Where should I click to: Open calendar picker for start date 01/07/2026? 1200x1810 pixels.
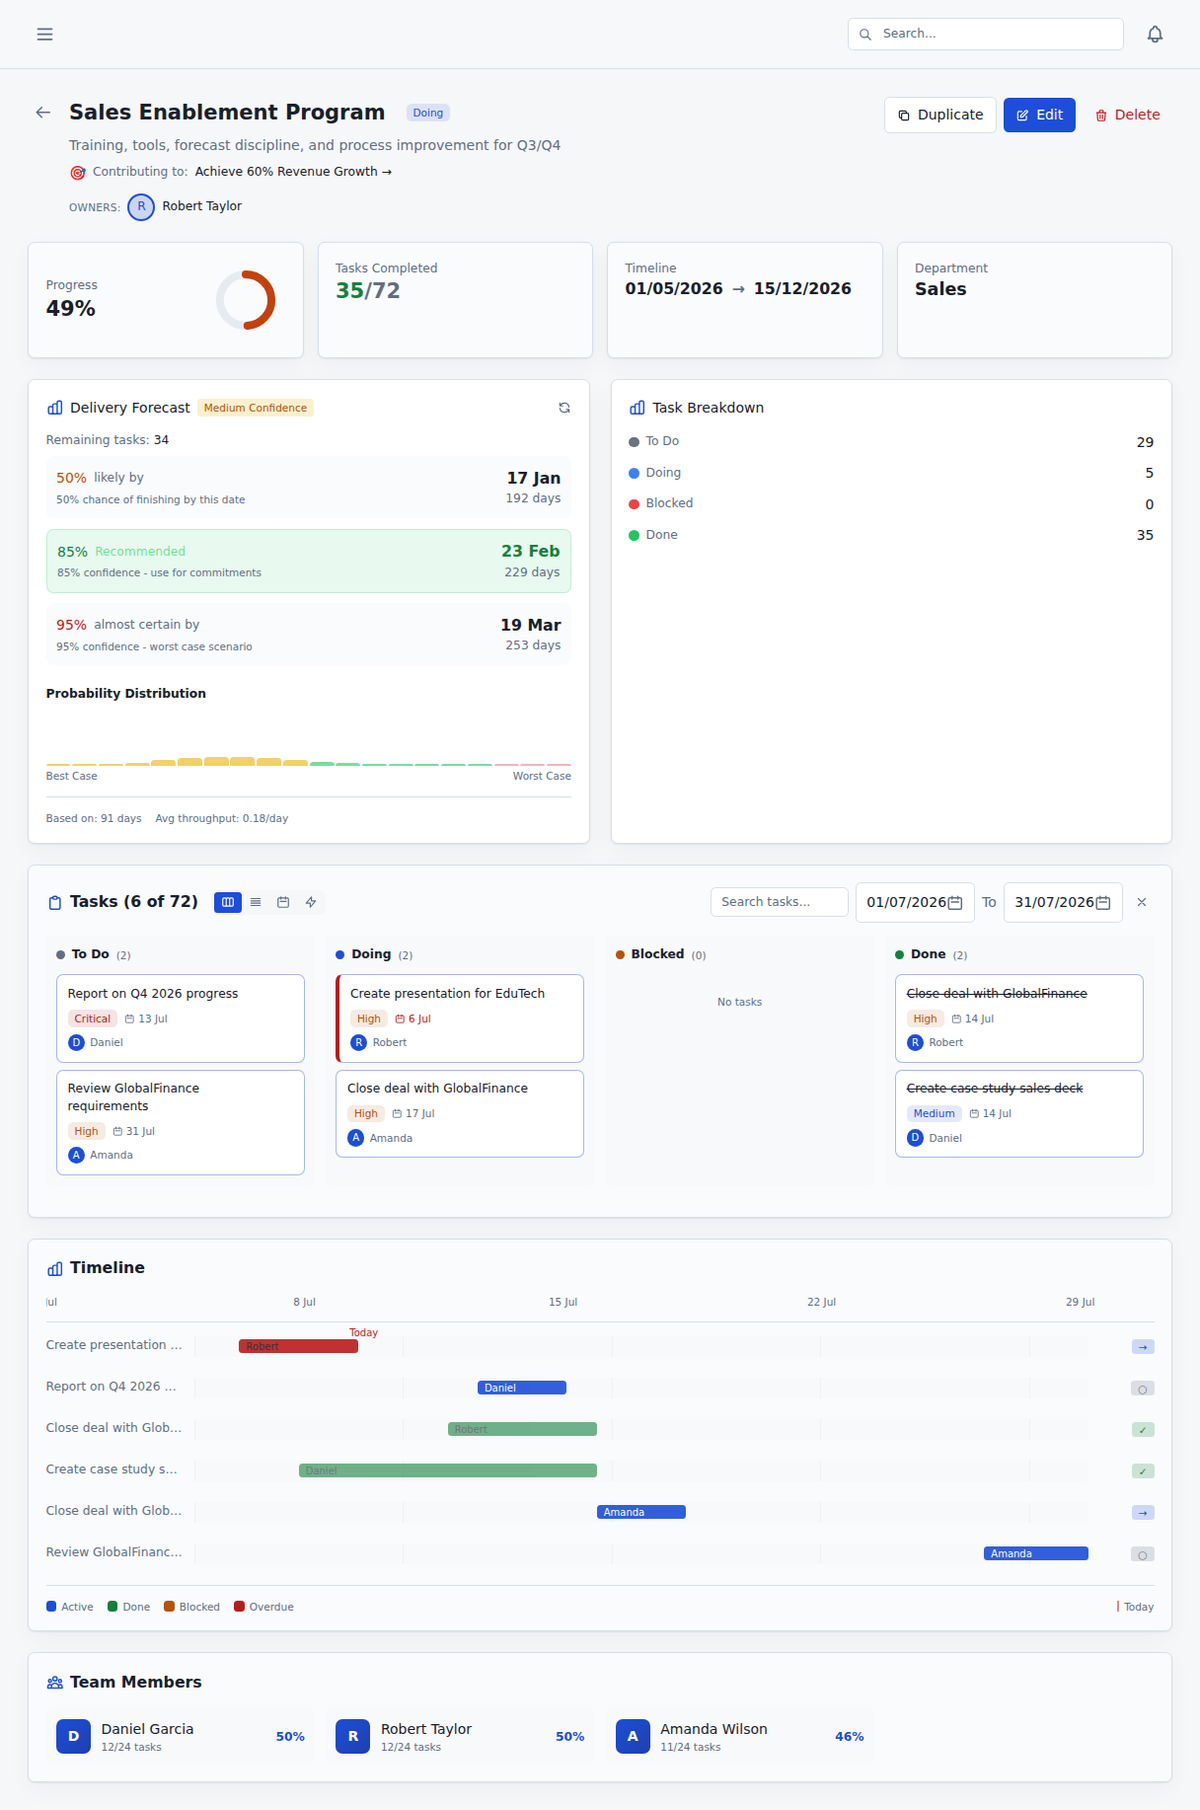click(x=955, y=903)
